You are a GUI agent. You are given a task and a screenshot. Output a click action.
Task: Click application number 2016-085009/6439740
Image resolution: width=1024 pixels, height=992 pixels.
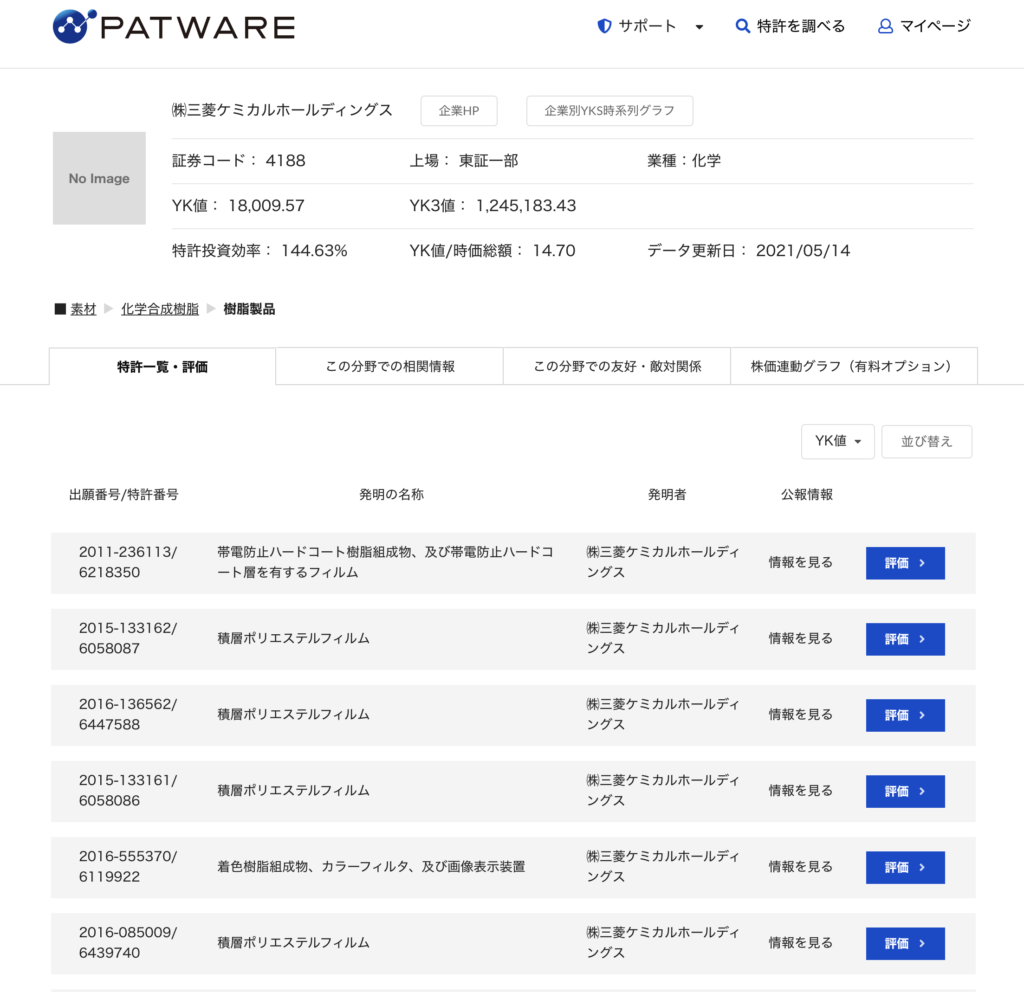[128, 942]
